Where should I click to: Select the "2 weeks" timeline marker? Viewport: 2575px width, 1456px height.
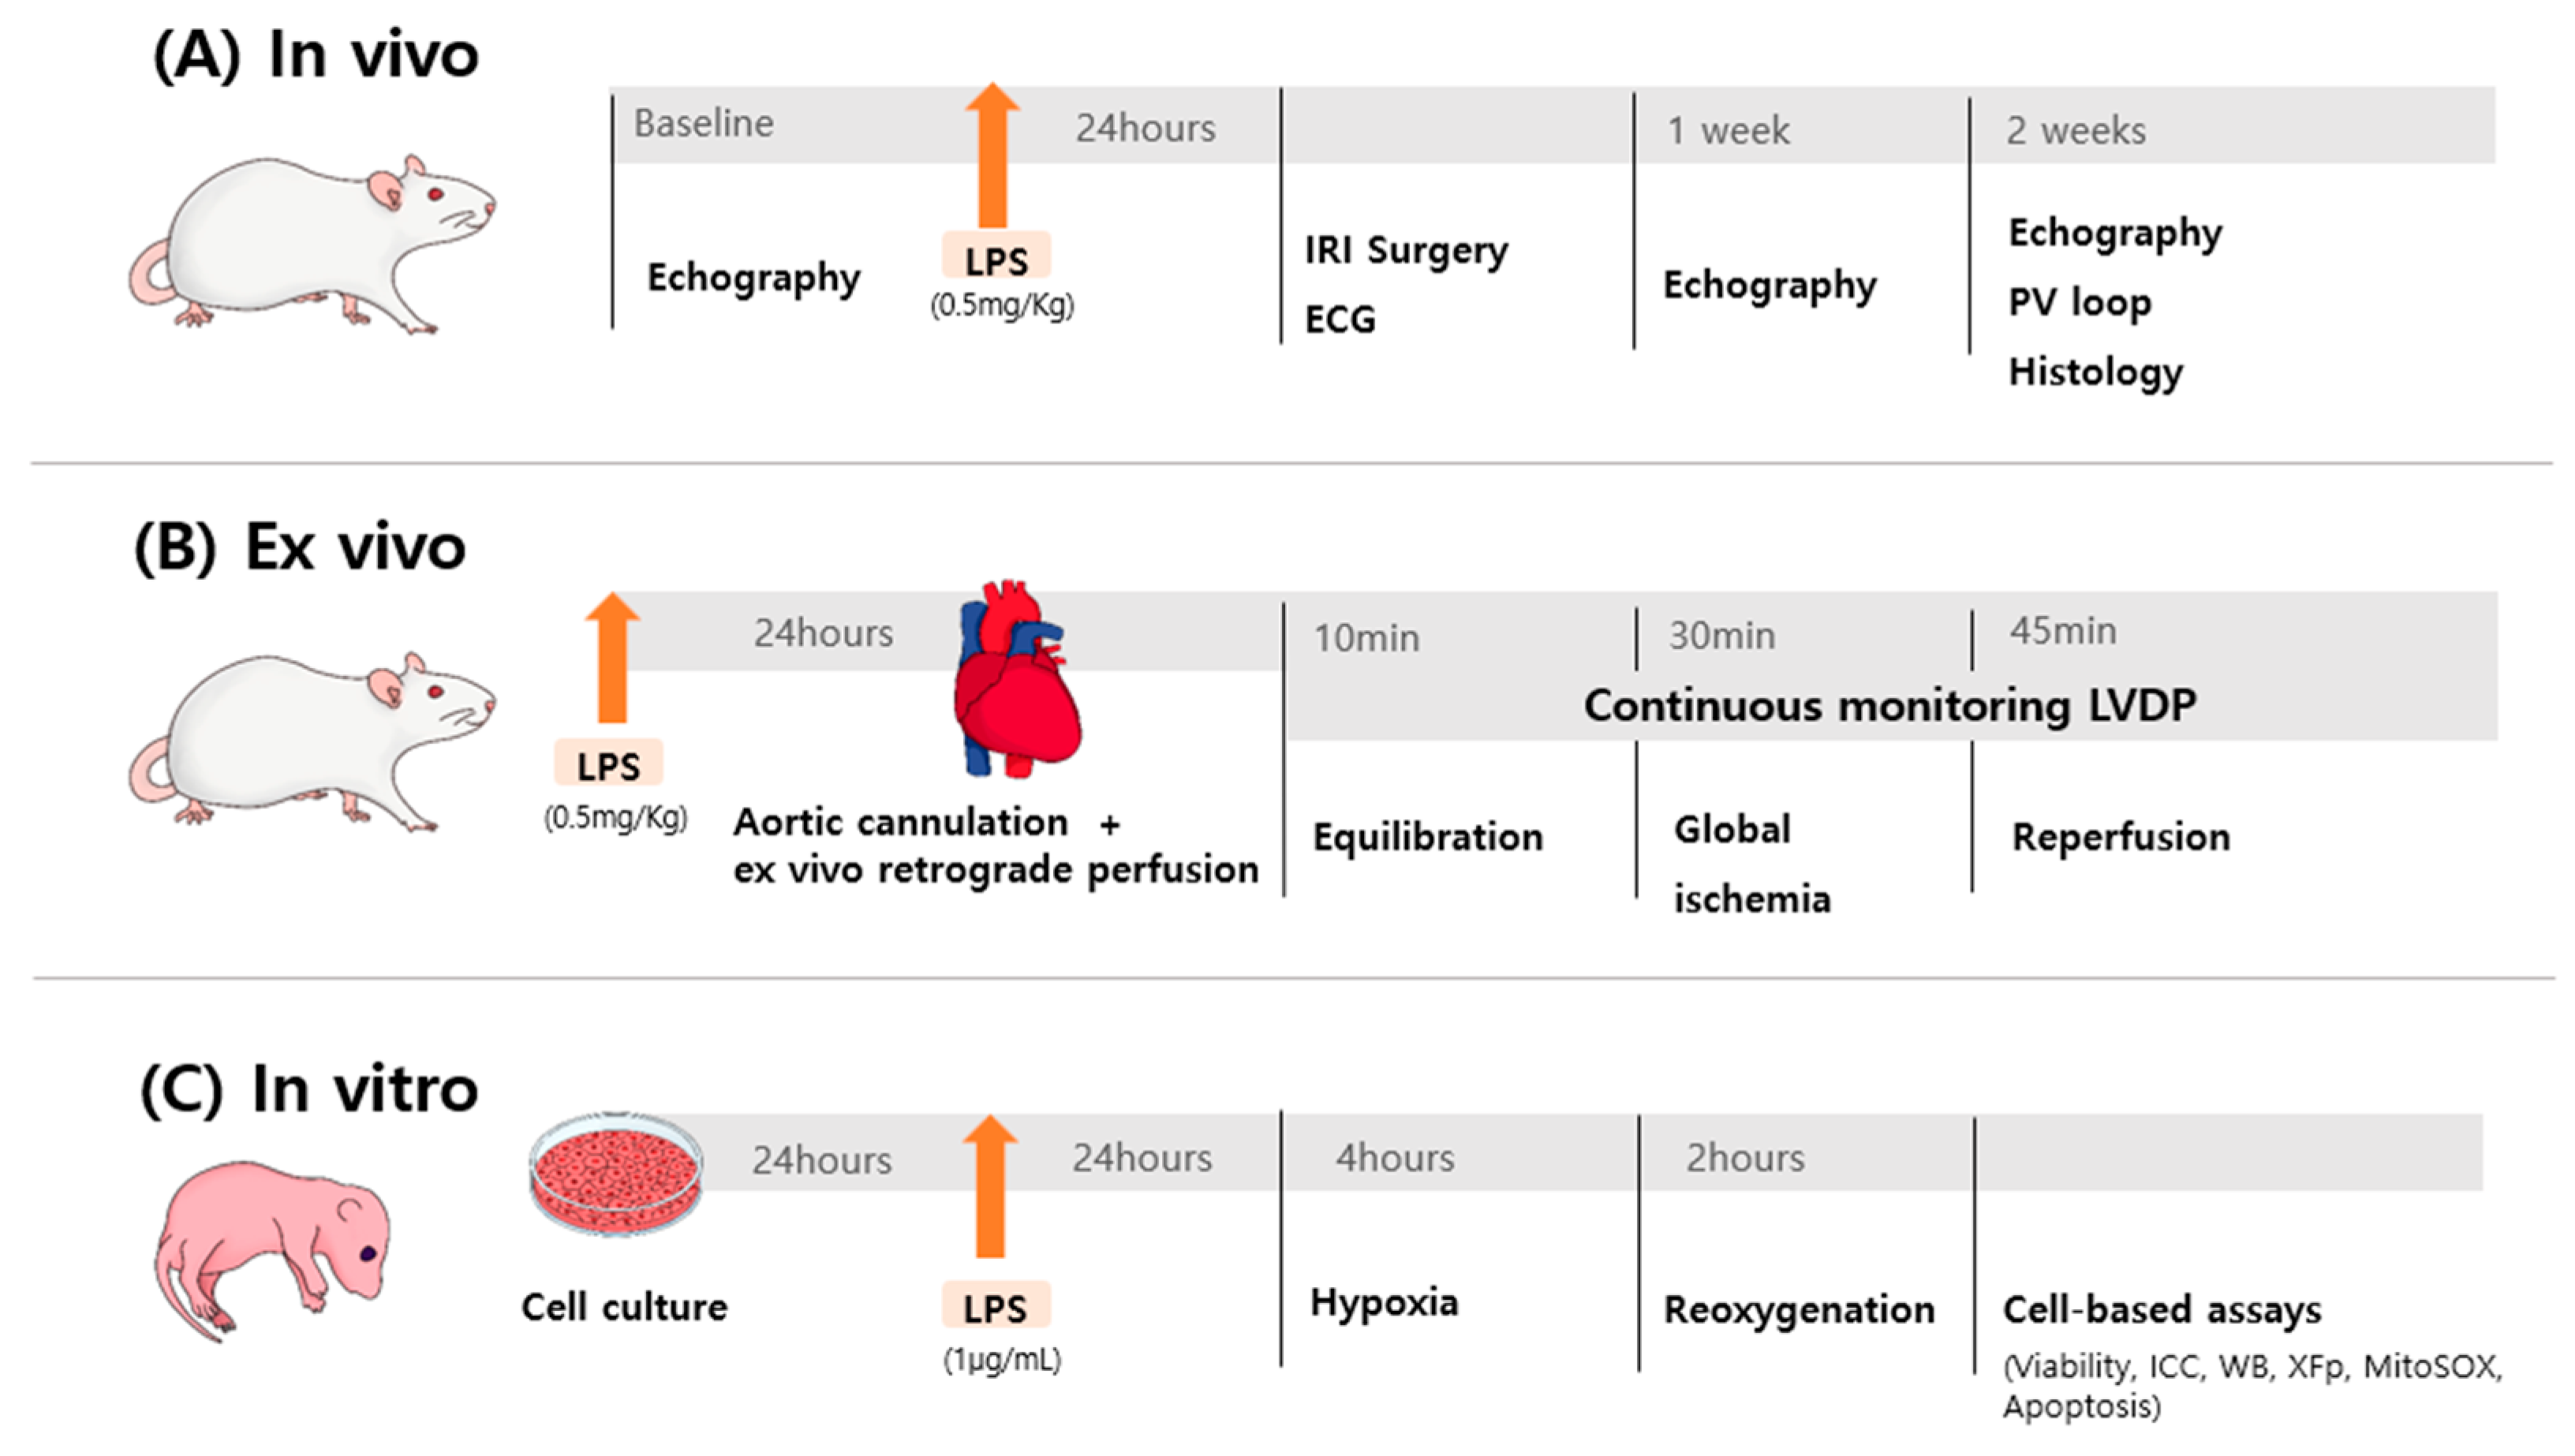click(x=2075, y=131)
